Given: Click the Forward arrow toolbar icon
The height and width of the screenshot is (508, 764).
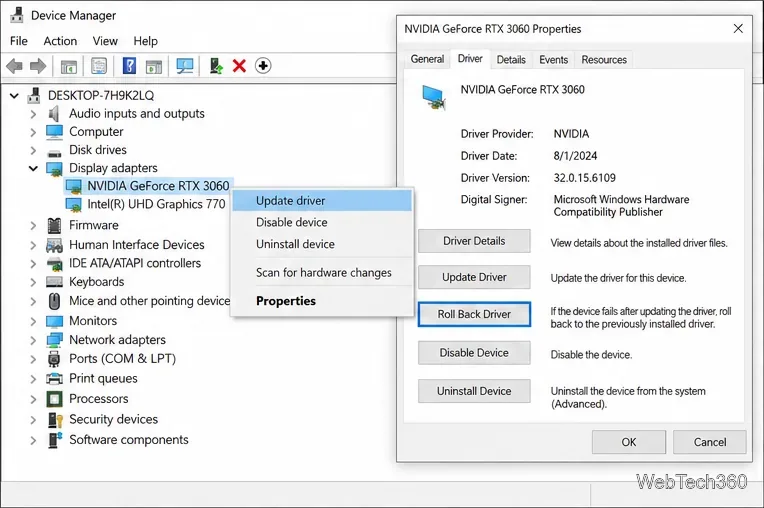Looking at the screenshot, I should pyautogui.click(x=38, y=66).
